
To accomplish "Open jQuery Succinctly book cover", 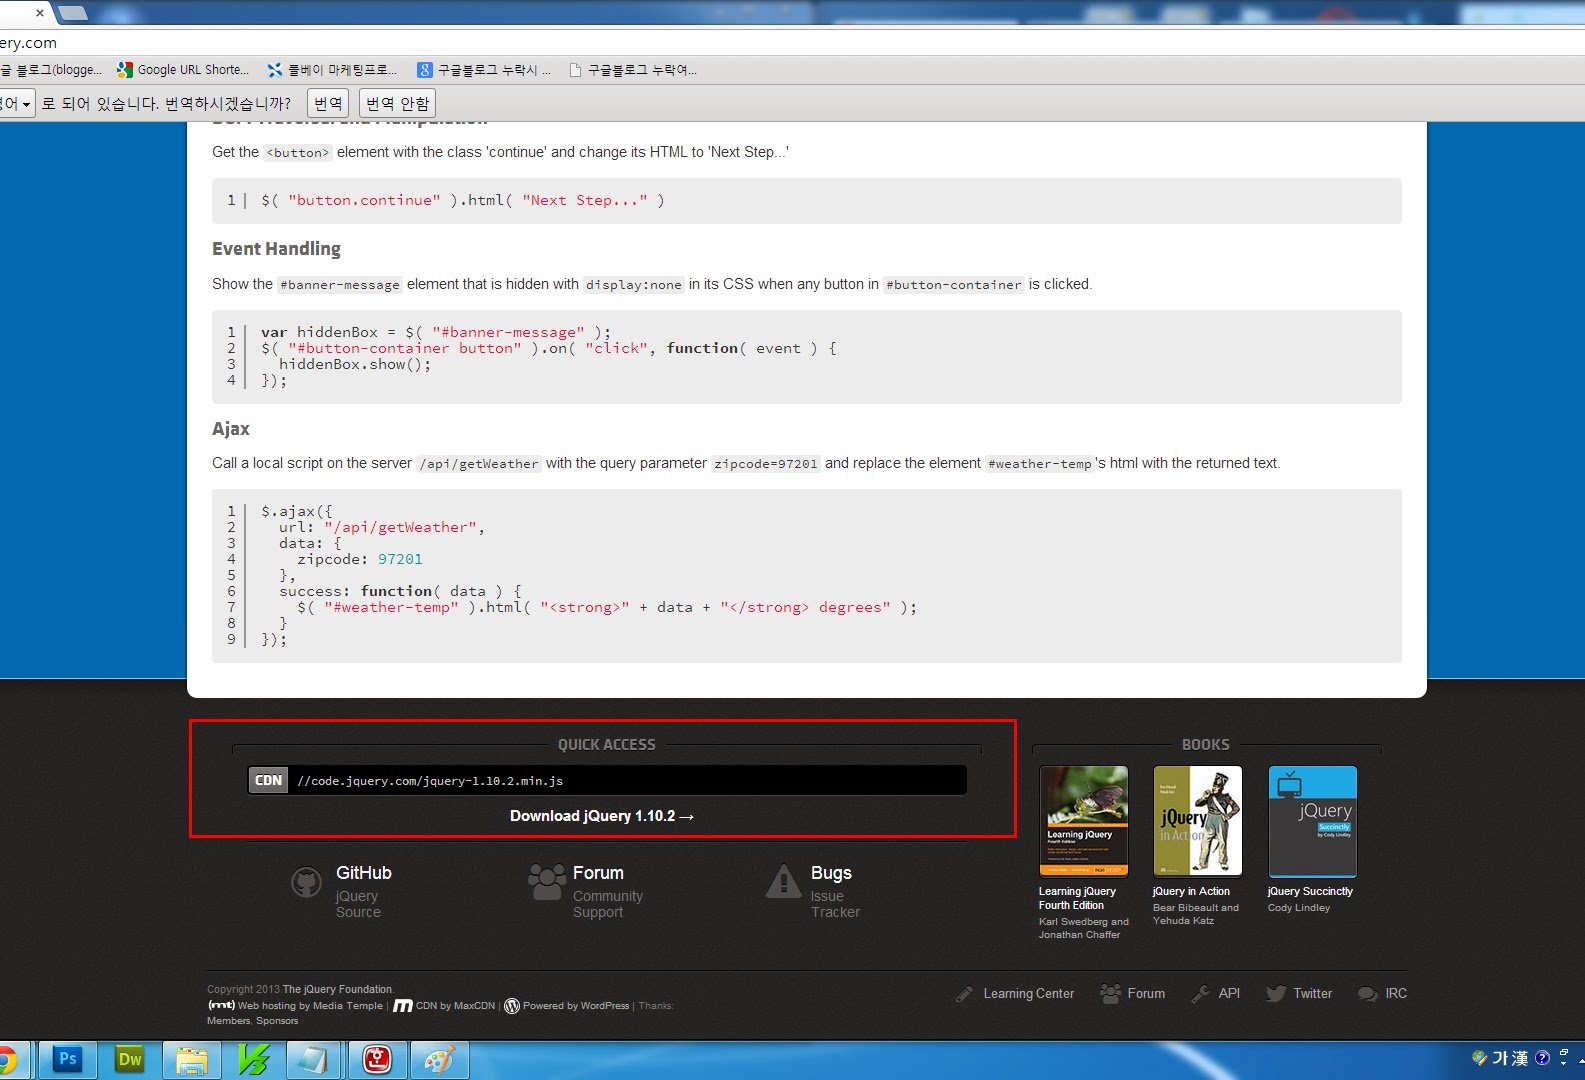I will coord(1313,821).
